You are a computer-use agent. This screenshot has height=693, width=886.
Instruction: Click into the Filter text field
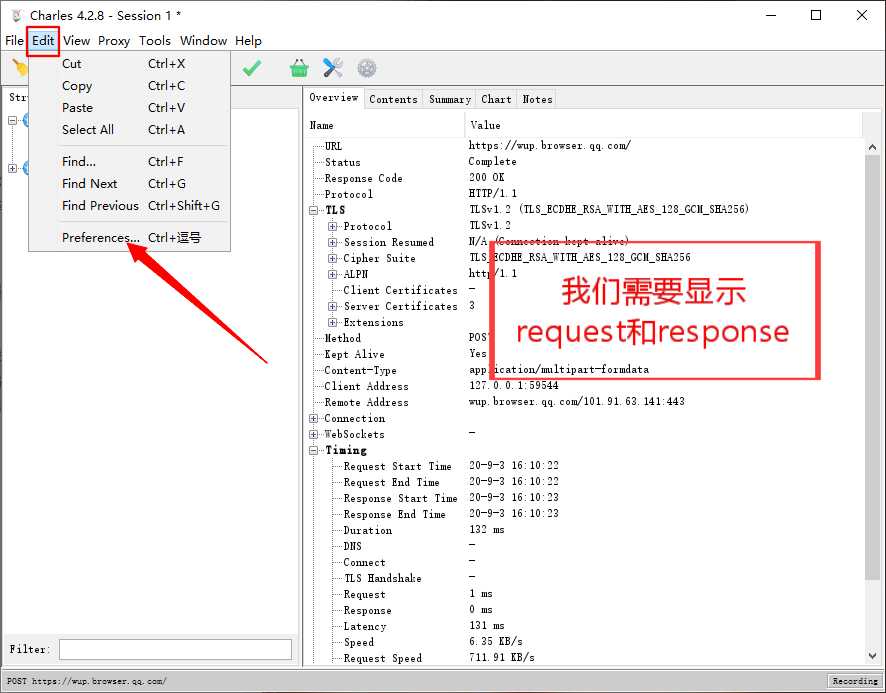(175, 649)
